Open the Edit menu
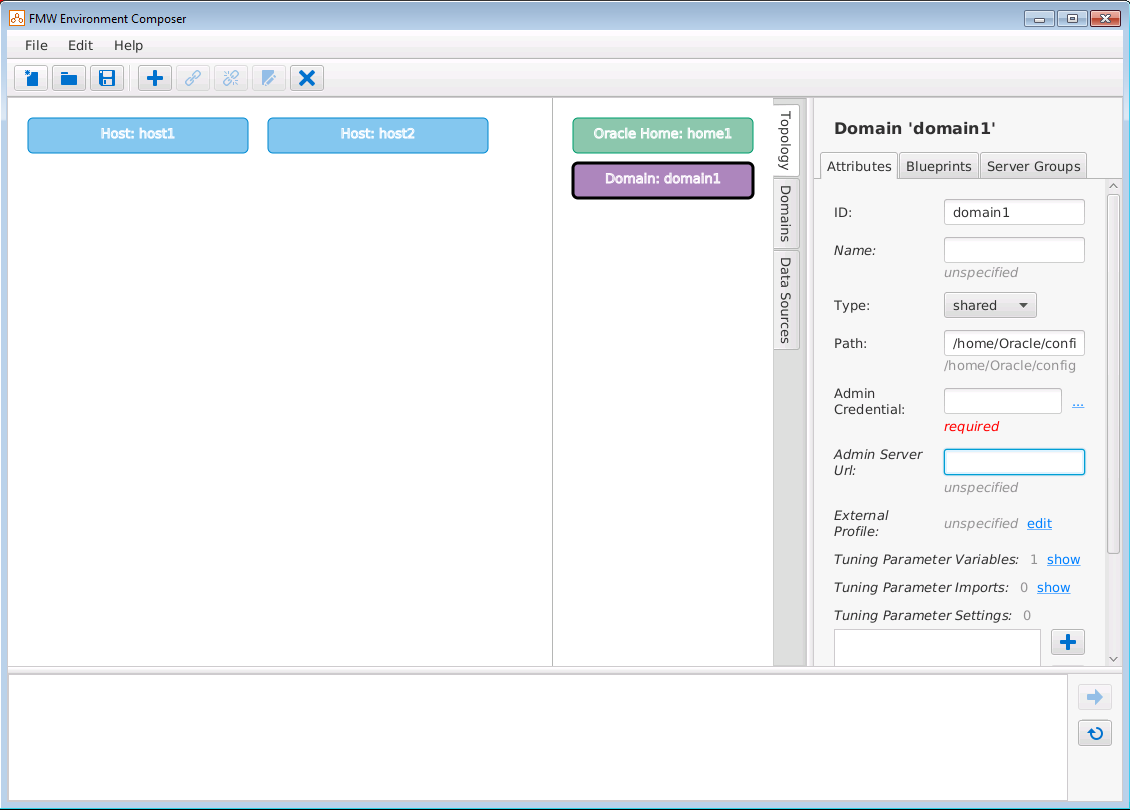 coord(80,45)
